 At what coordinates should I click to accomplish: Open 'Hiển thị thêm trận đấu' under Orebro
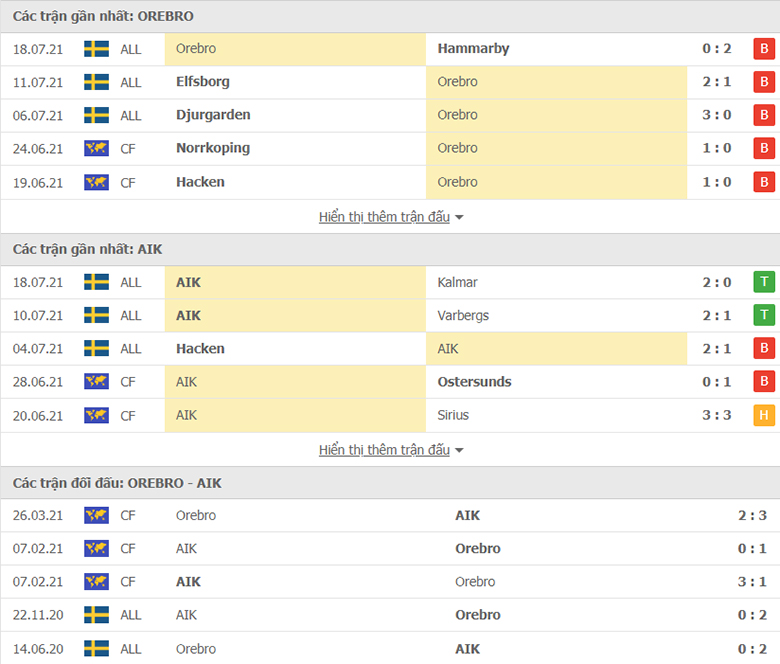click(x=384, y=217)
